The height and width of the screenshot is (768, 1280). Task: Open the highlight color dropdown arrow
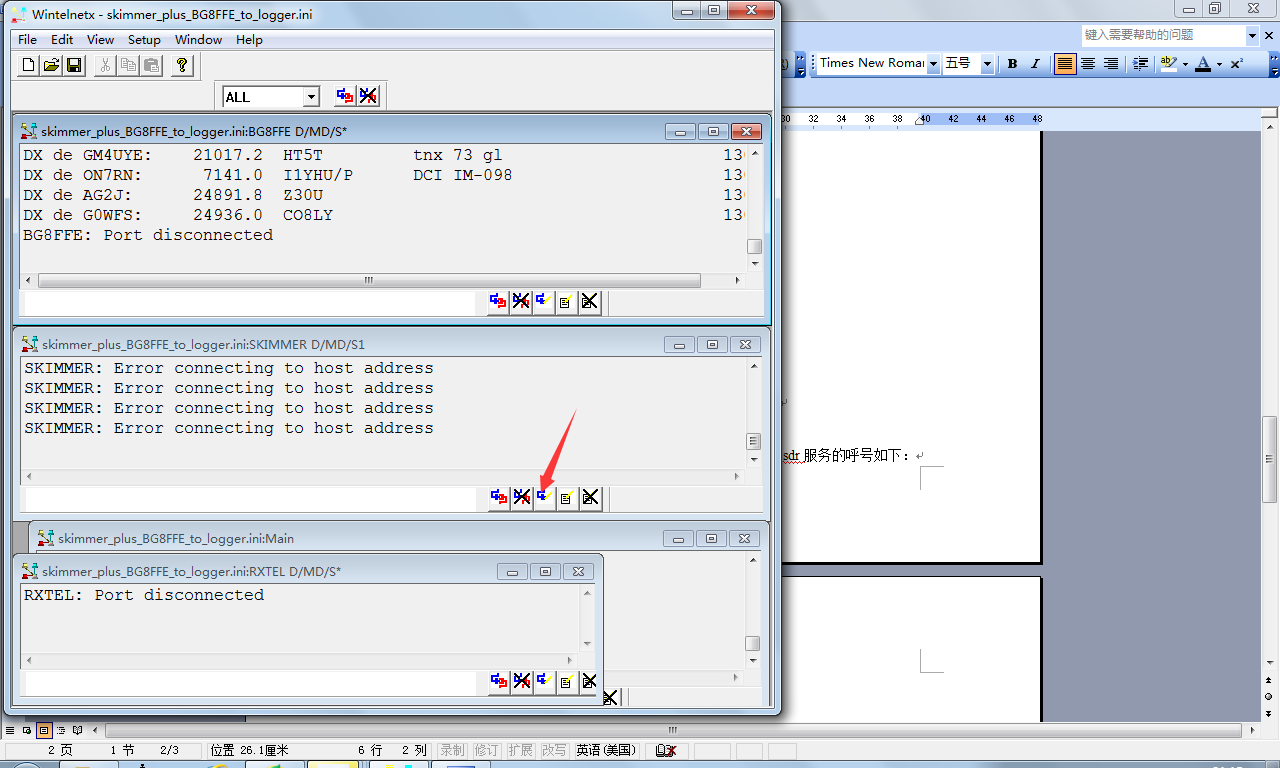coord(1185,64)
